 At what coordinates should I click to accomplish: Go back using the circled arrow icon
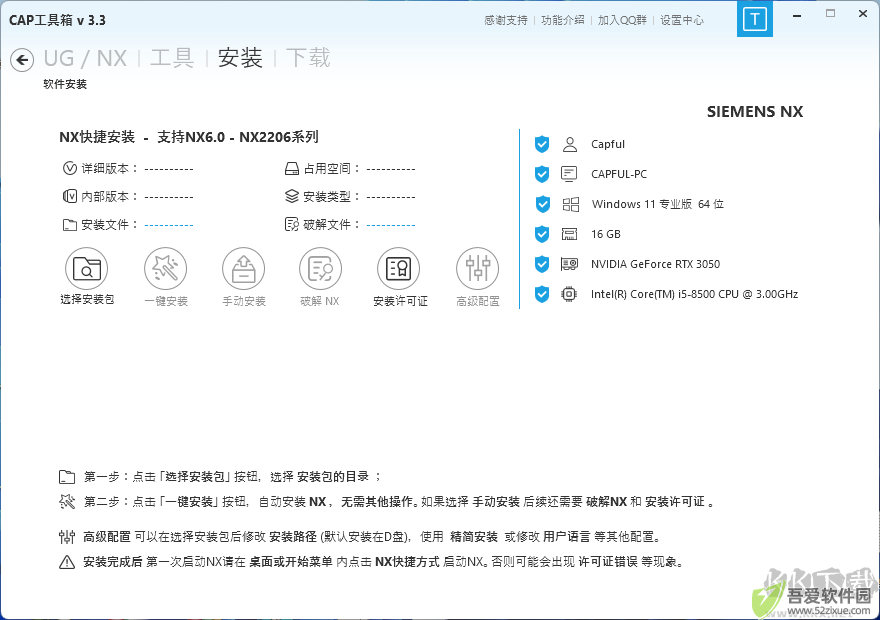22,59
